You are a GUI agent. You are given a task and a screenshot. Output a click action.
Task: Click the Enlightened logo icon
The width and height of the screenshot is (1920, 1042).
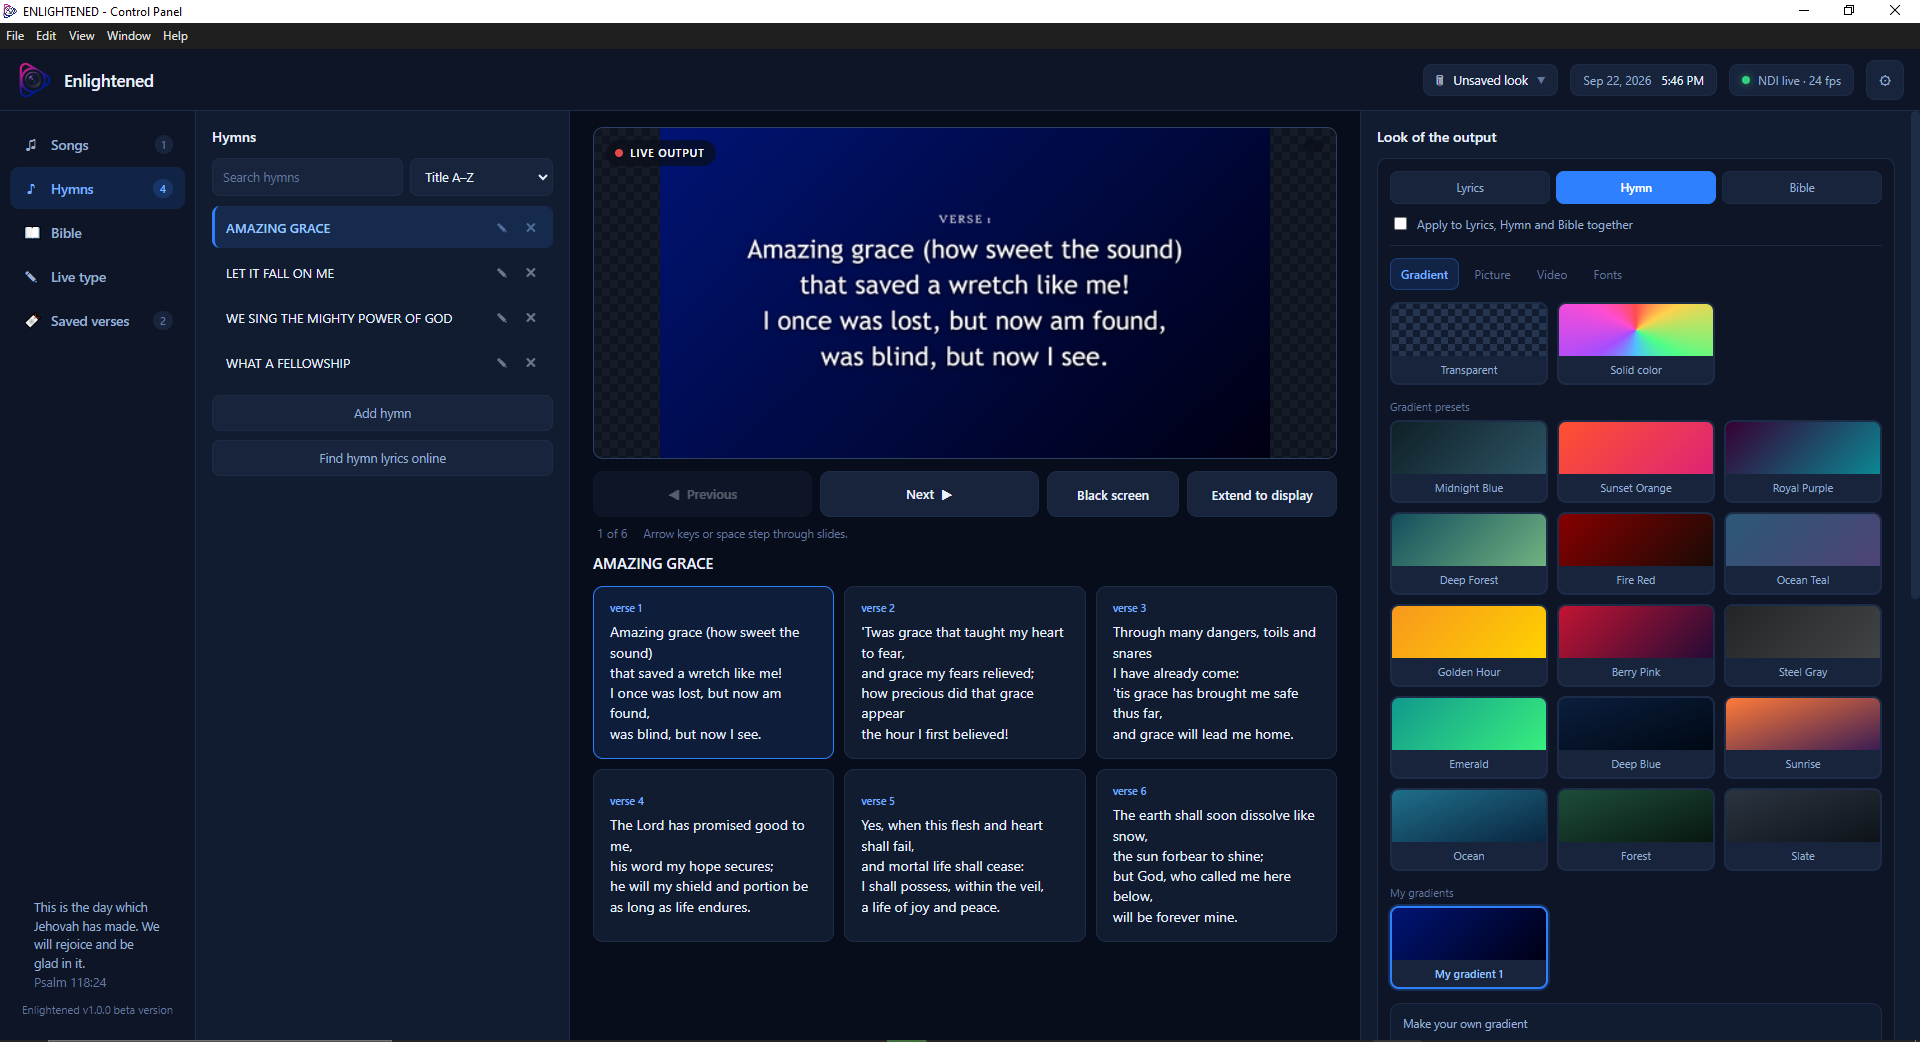[33, 80]
